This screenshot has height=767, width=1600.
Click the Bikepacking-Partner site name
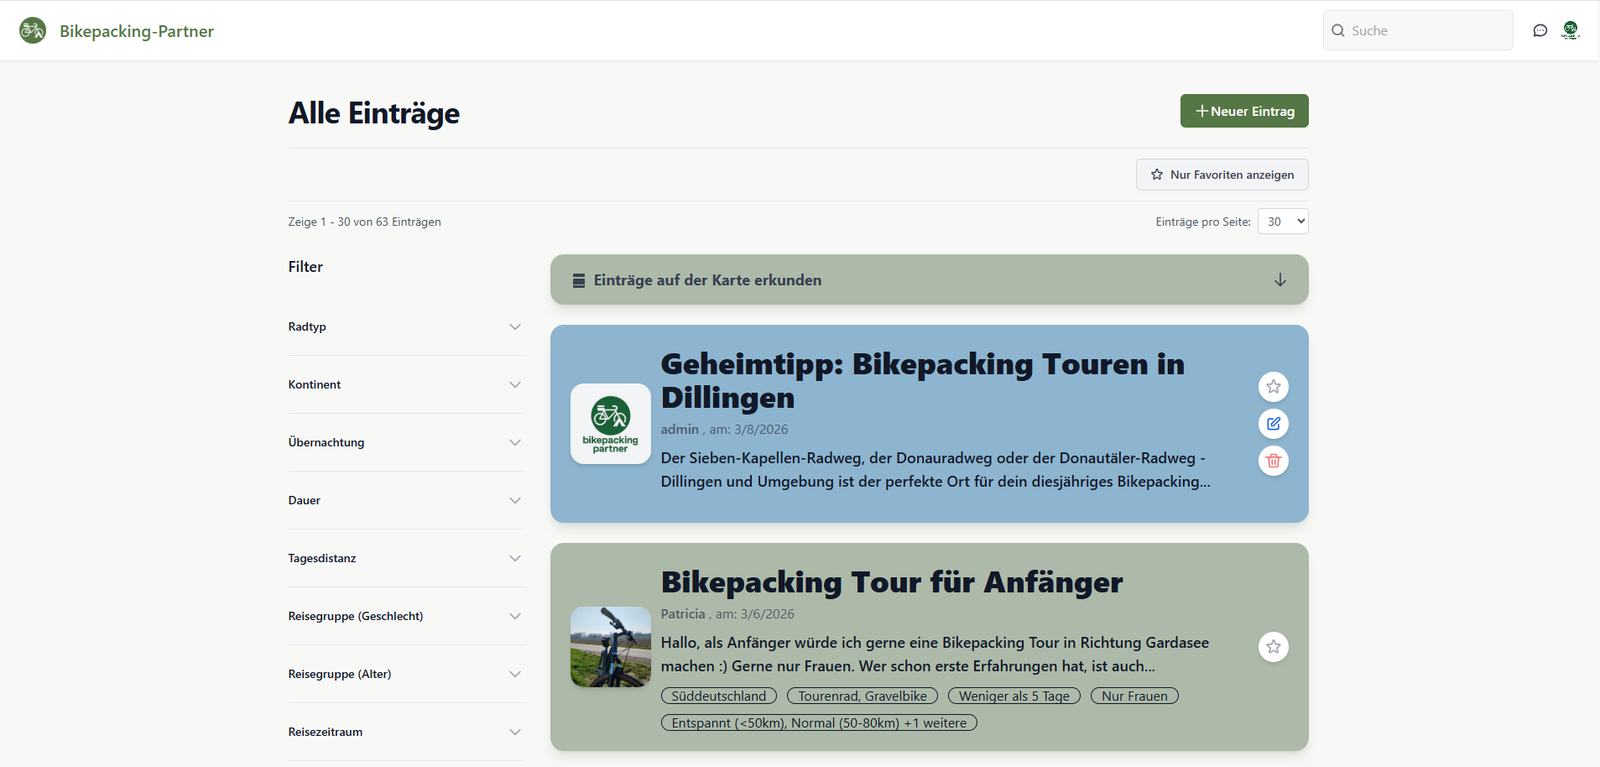[137, 31]
